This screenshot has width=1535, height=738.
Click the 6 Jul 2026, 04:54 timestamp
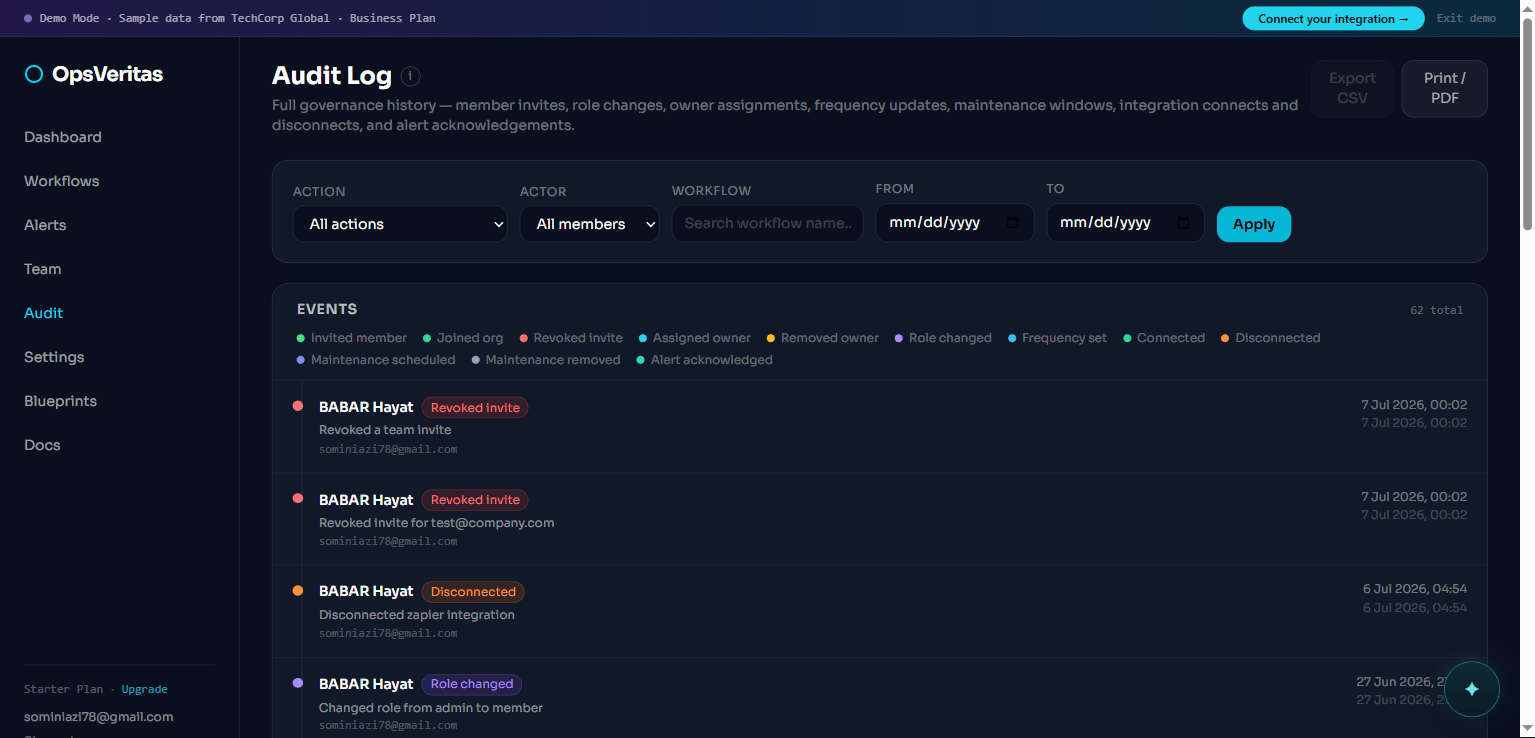(x=1415, y=589)
